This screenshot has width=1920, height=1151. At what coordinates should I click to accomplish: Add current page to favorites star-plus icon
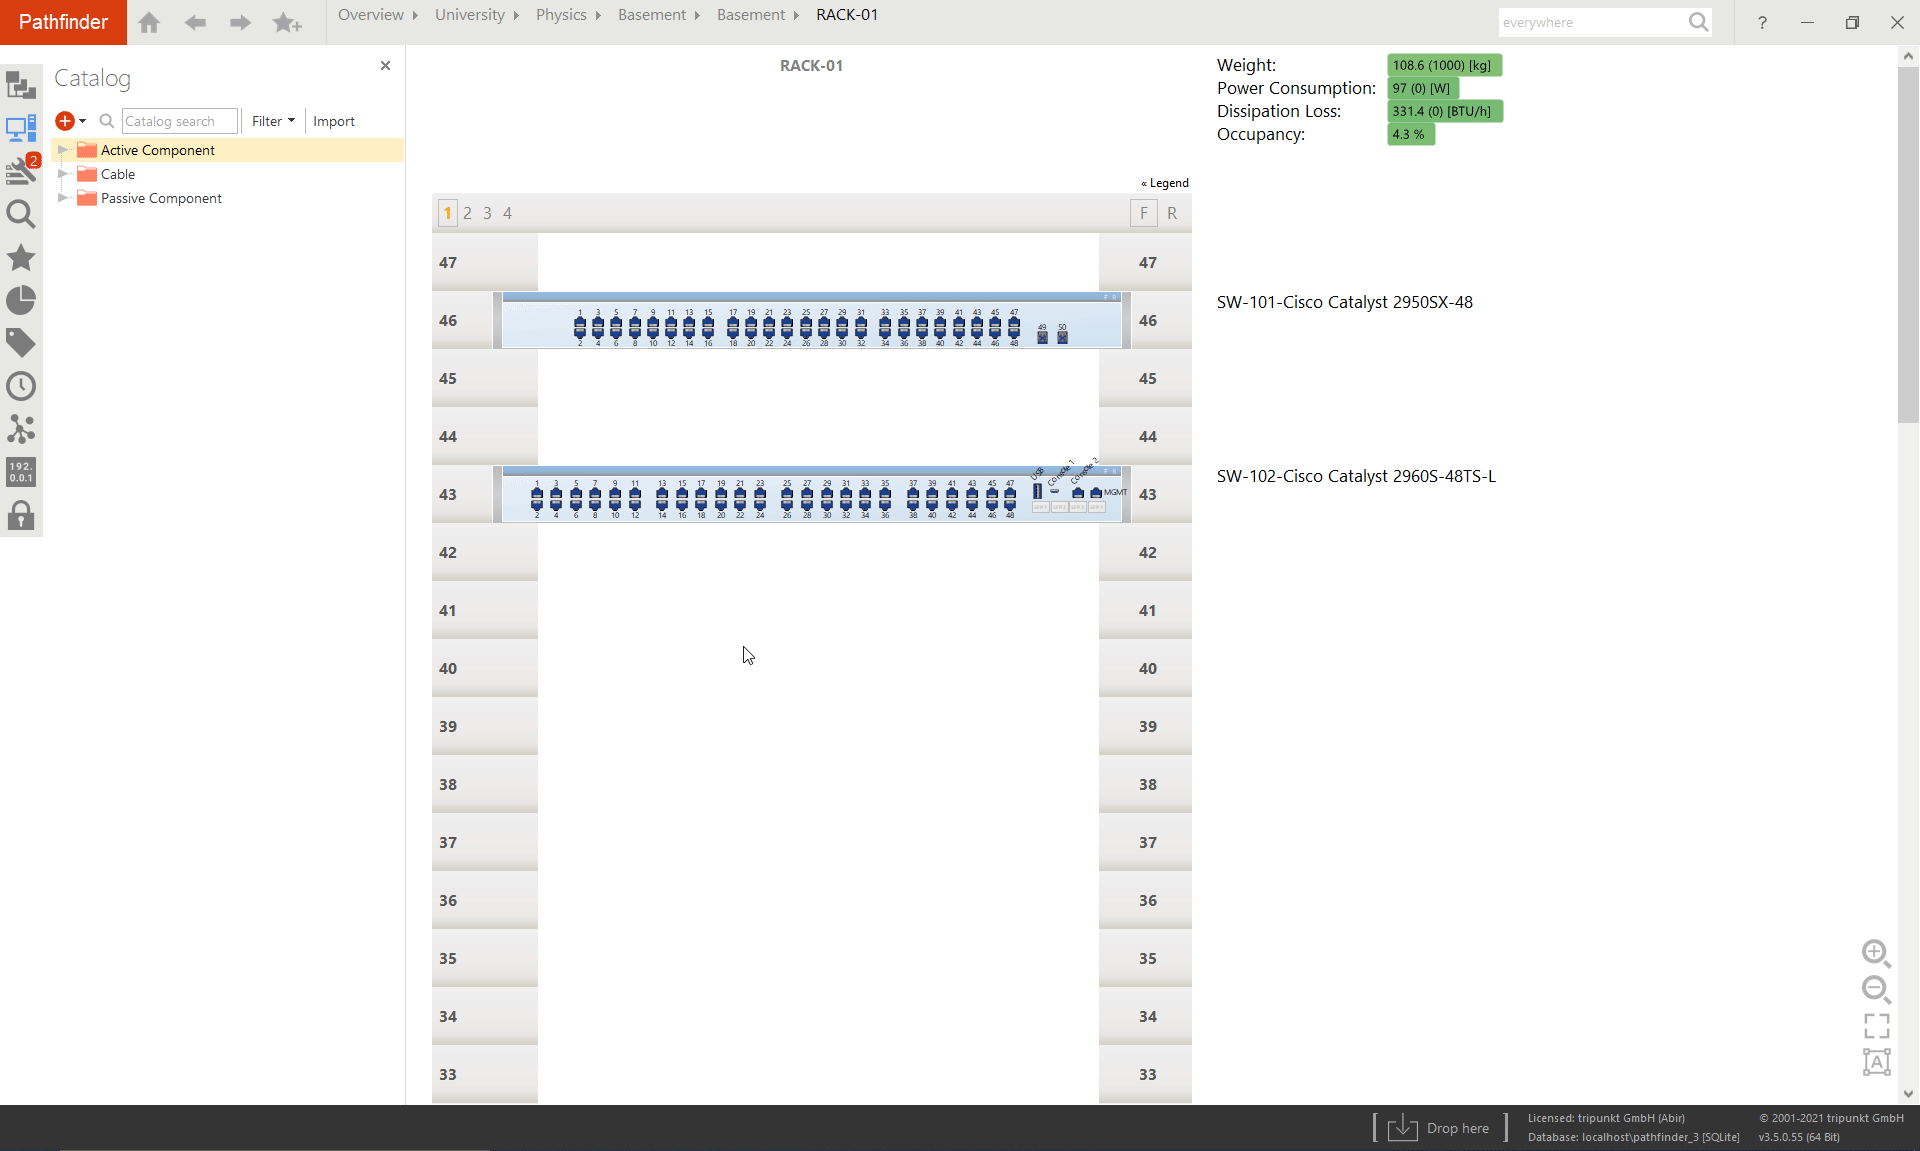coord(287,22)
